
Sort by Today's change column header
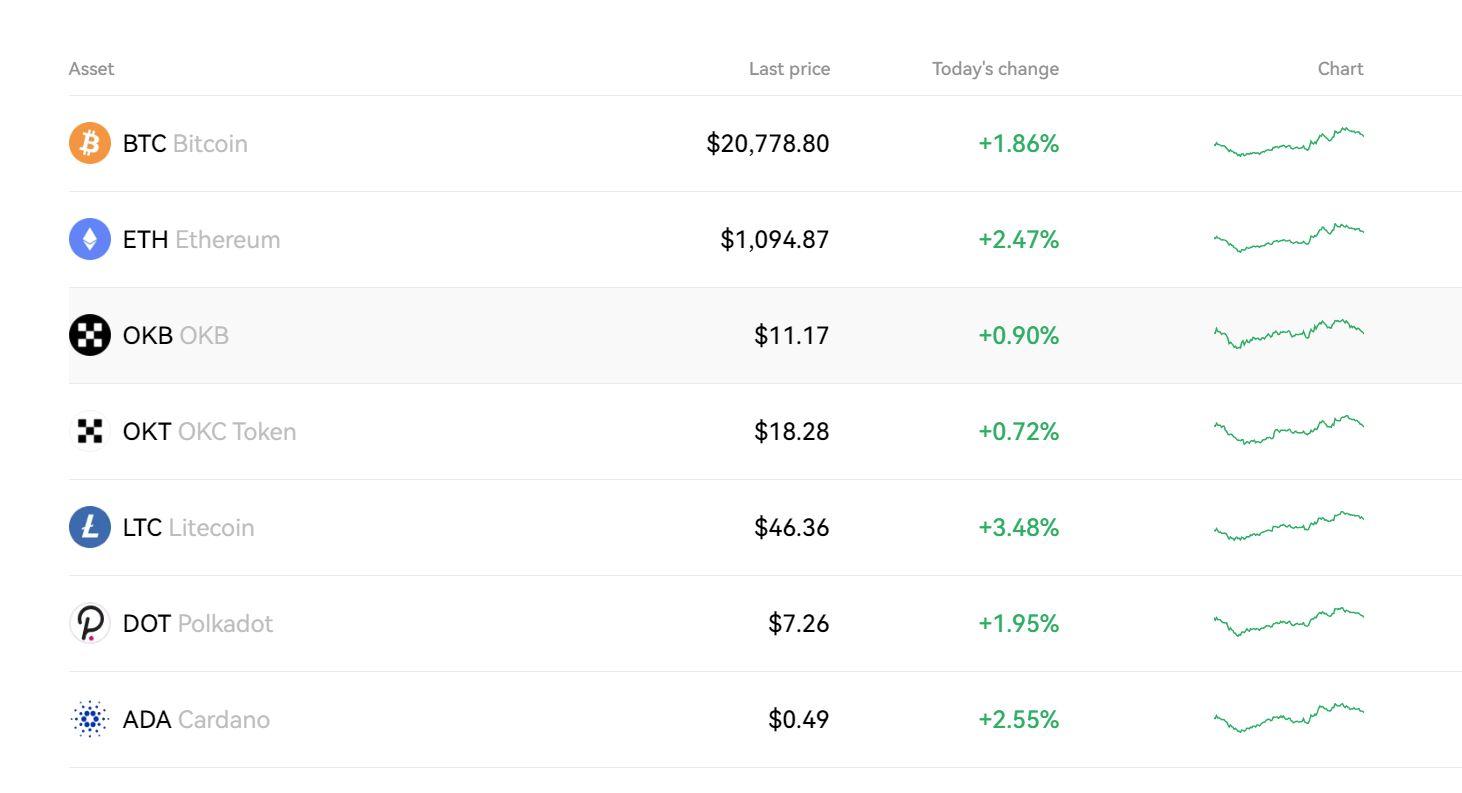pyautogui.click(x=995, y=69)
